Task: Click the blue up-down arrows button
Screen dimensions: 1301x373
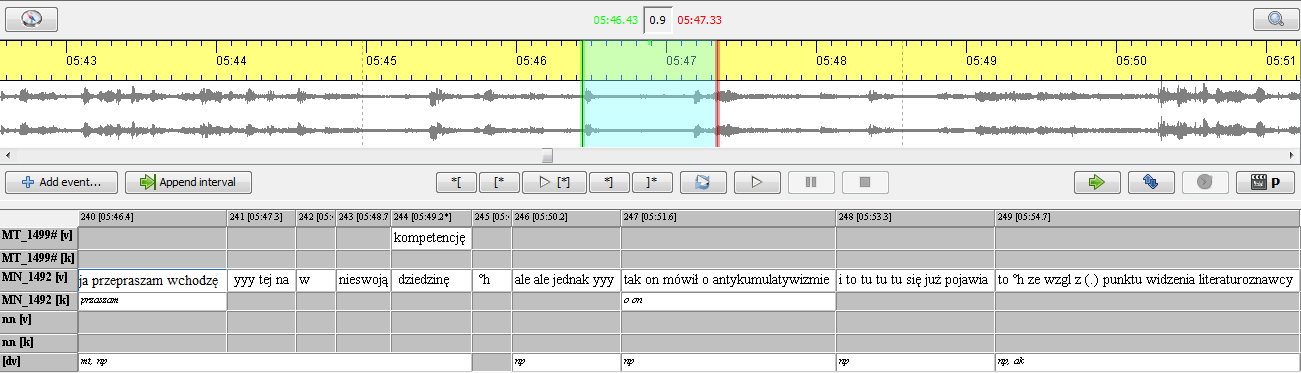Action: [x=1151, y=182]
